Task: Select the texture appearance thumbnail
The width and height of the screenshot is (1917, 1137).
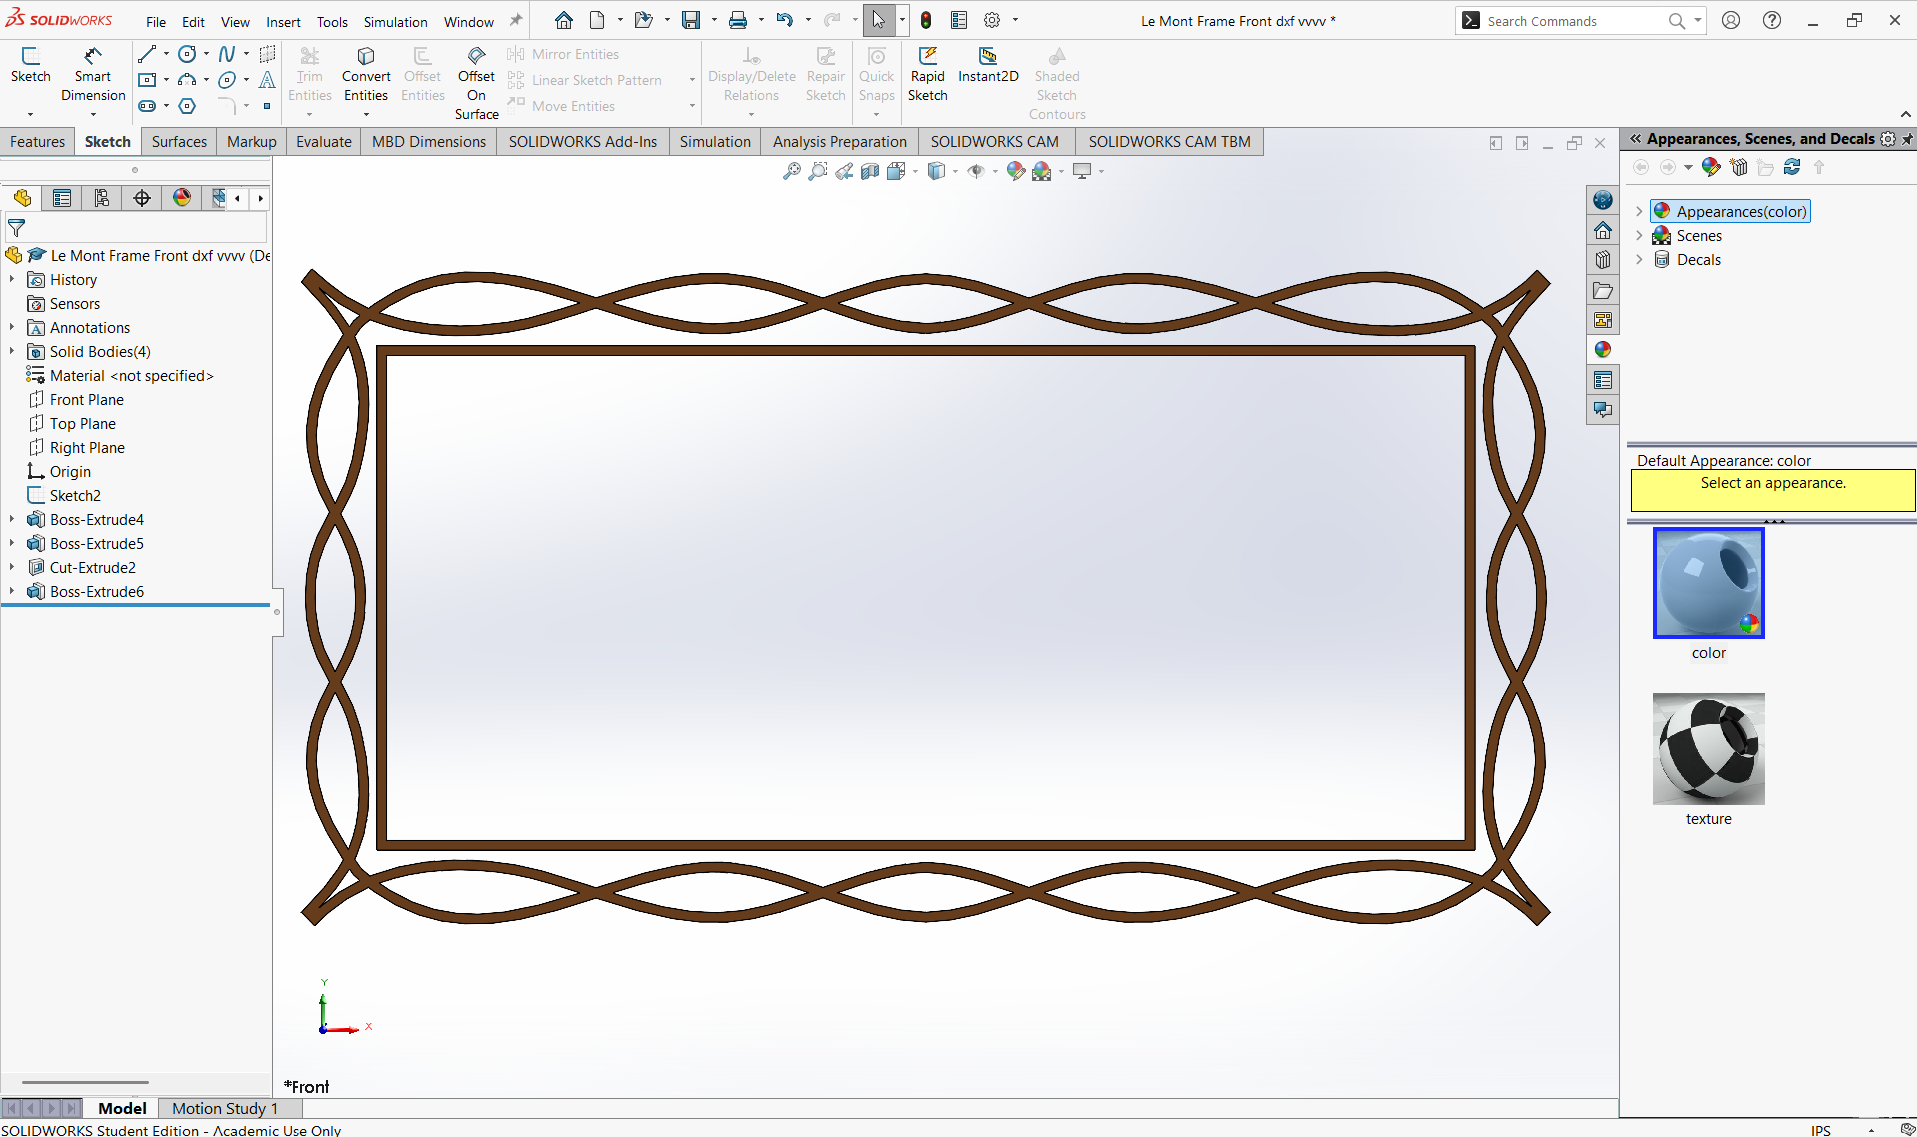Action: coord(1709,749)
